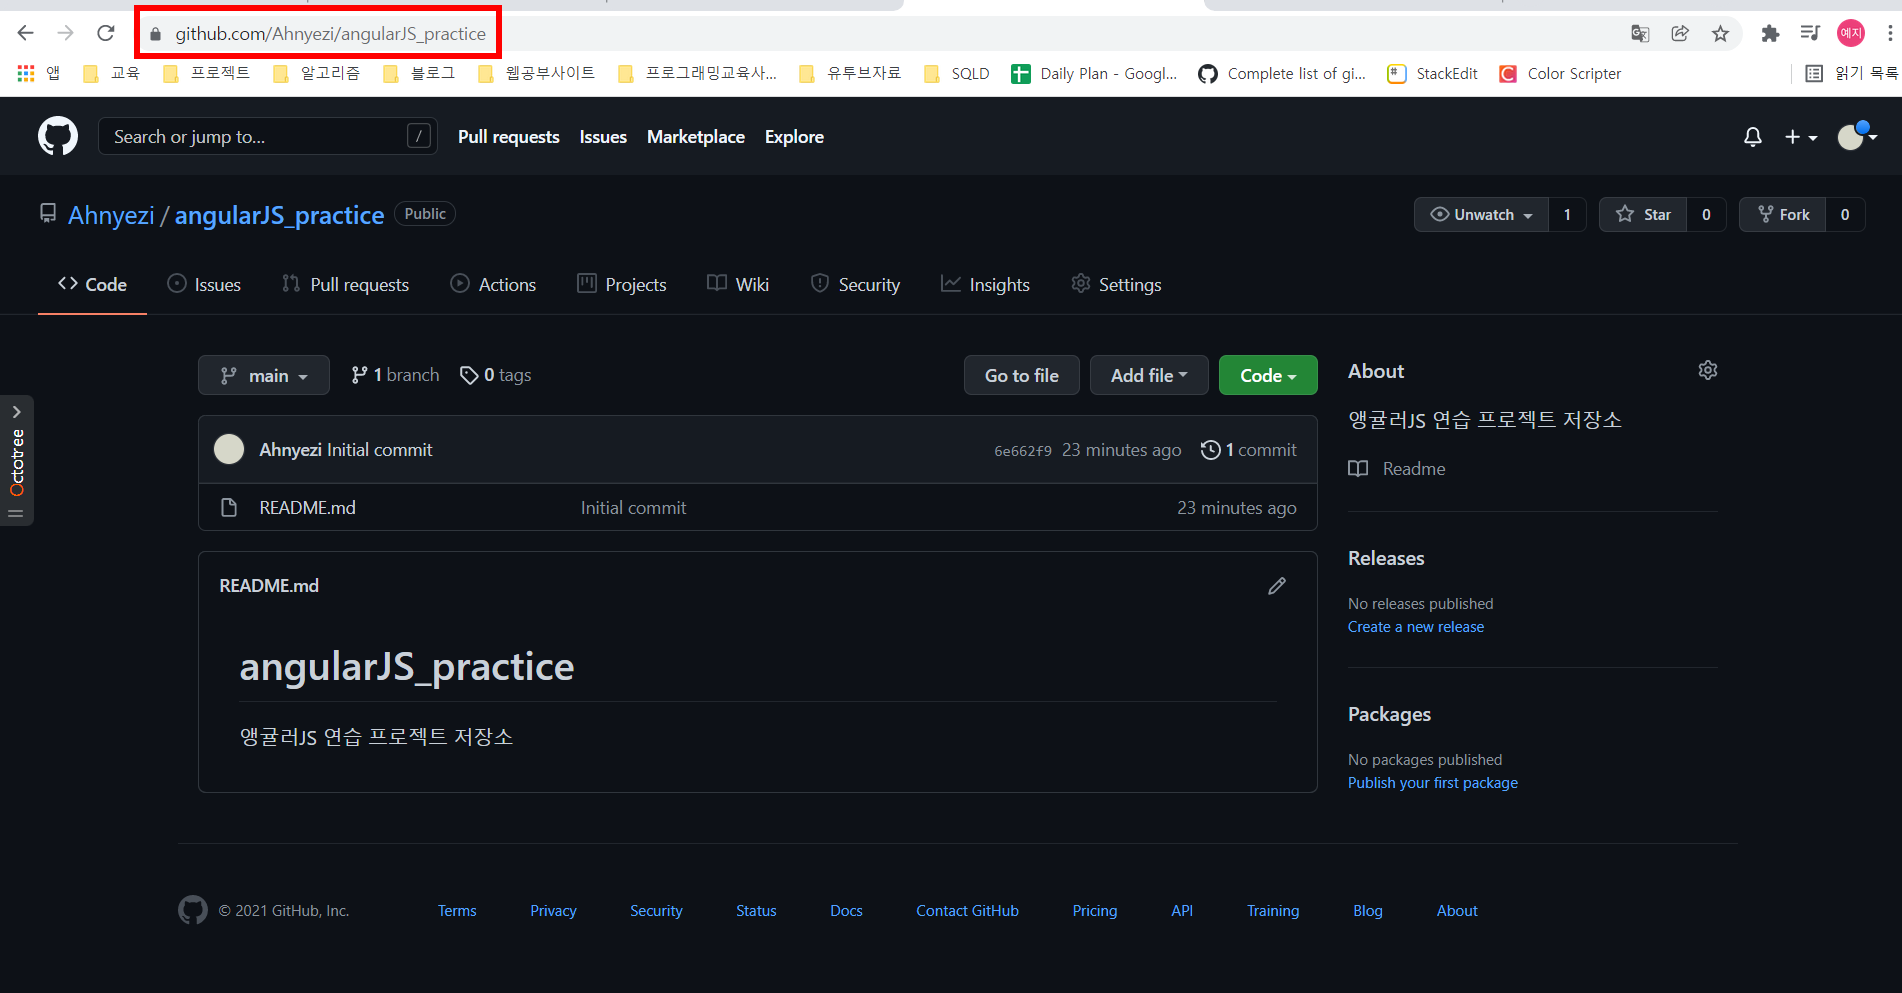Click the edit README pencil icon
The width and height of the screenshot is (1902, 993).
pyautogui.click(x=1277, y=586)
